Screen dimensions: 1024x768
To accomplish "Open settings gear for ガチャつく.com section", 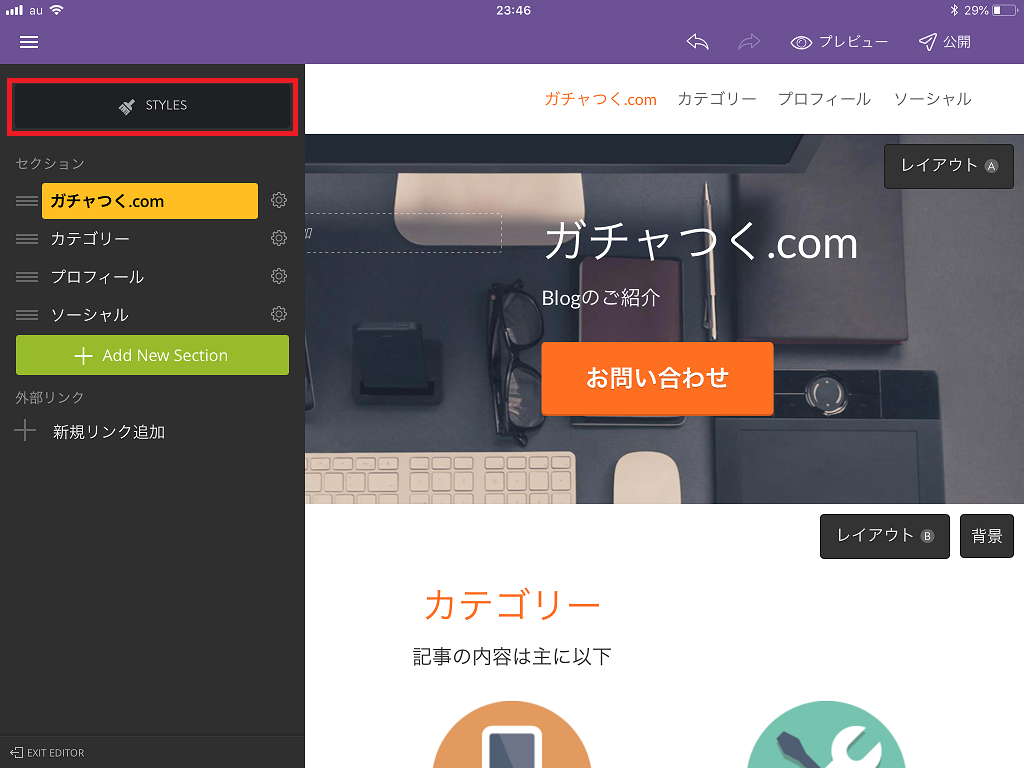I will [x=279, y=200].
